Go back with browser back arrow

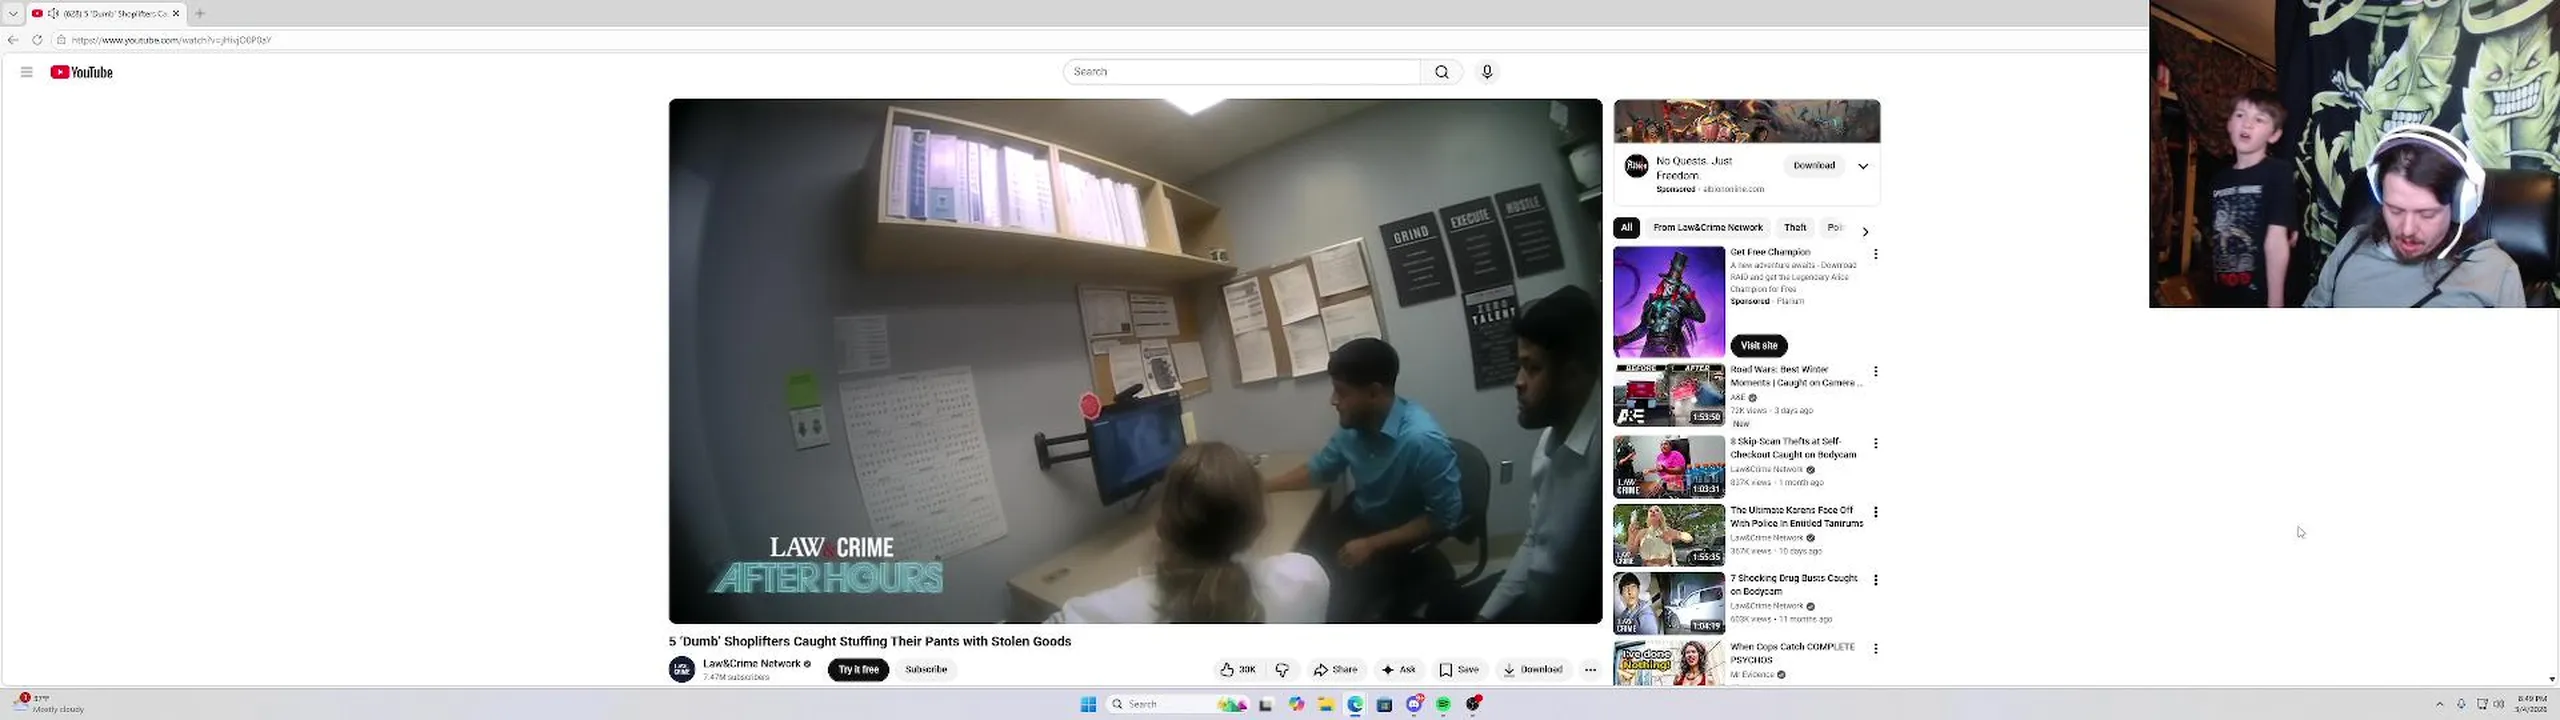point(13,40)
